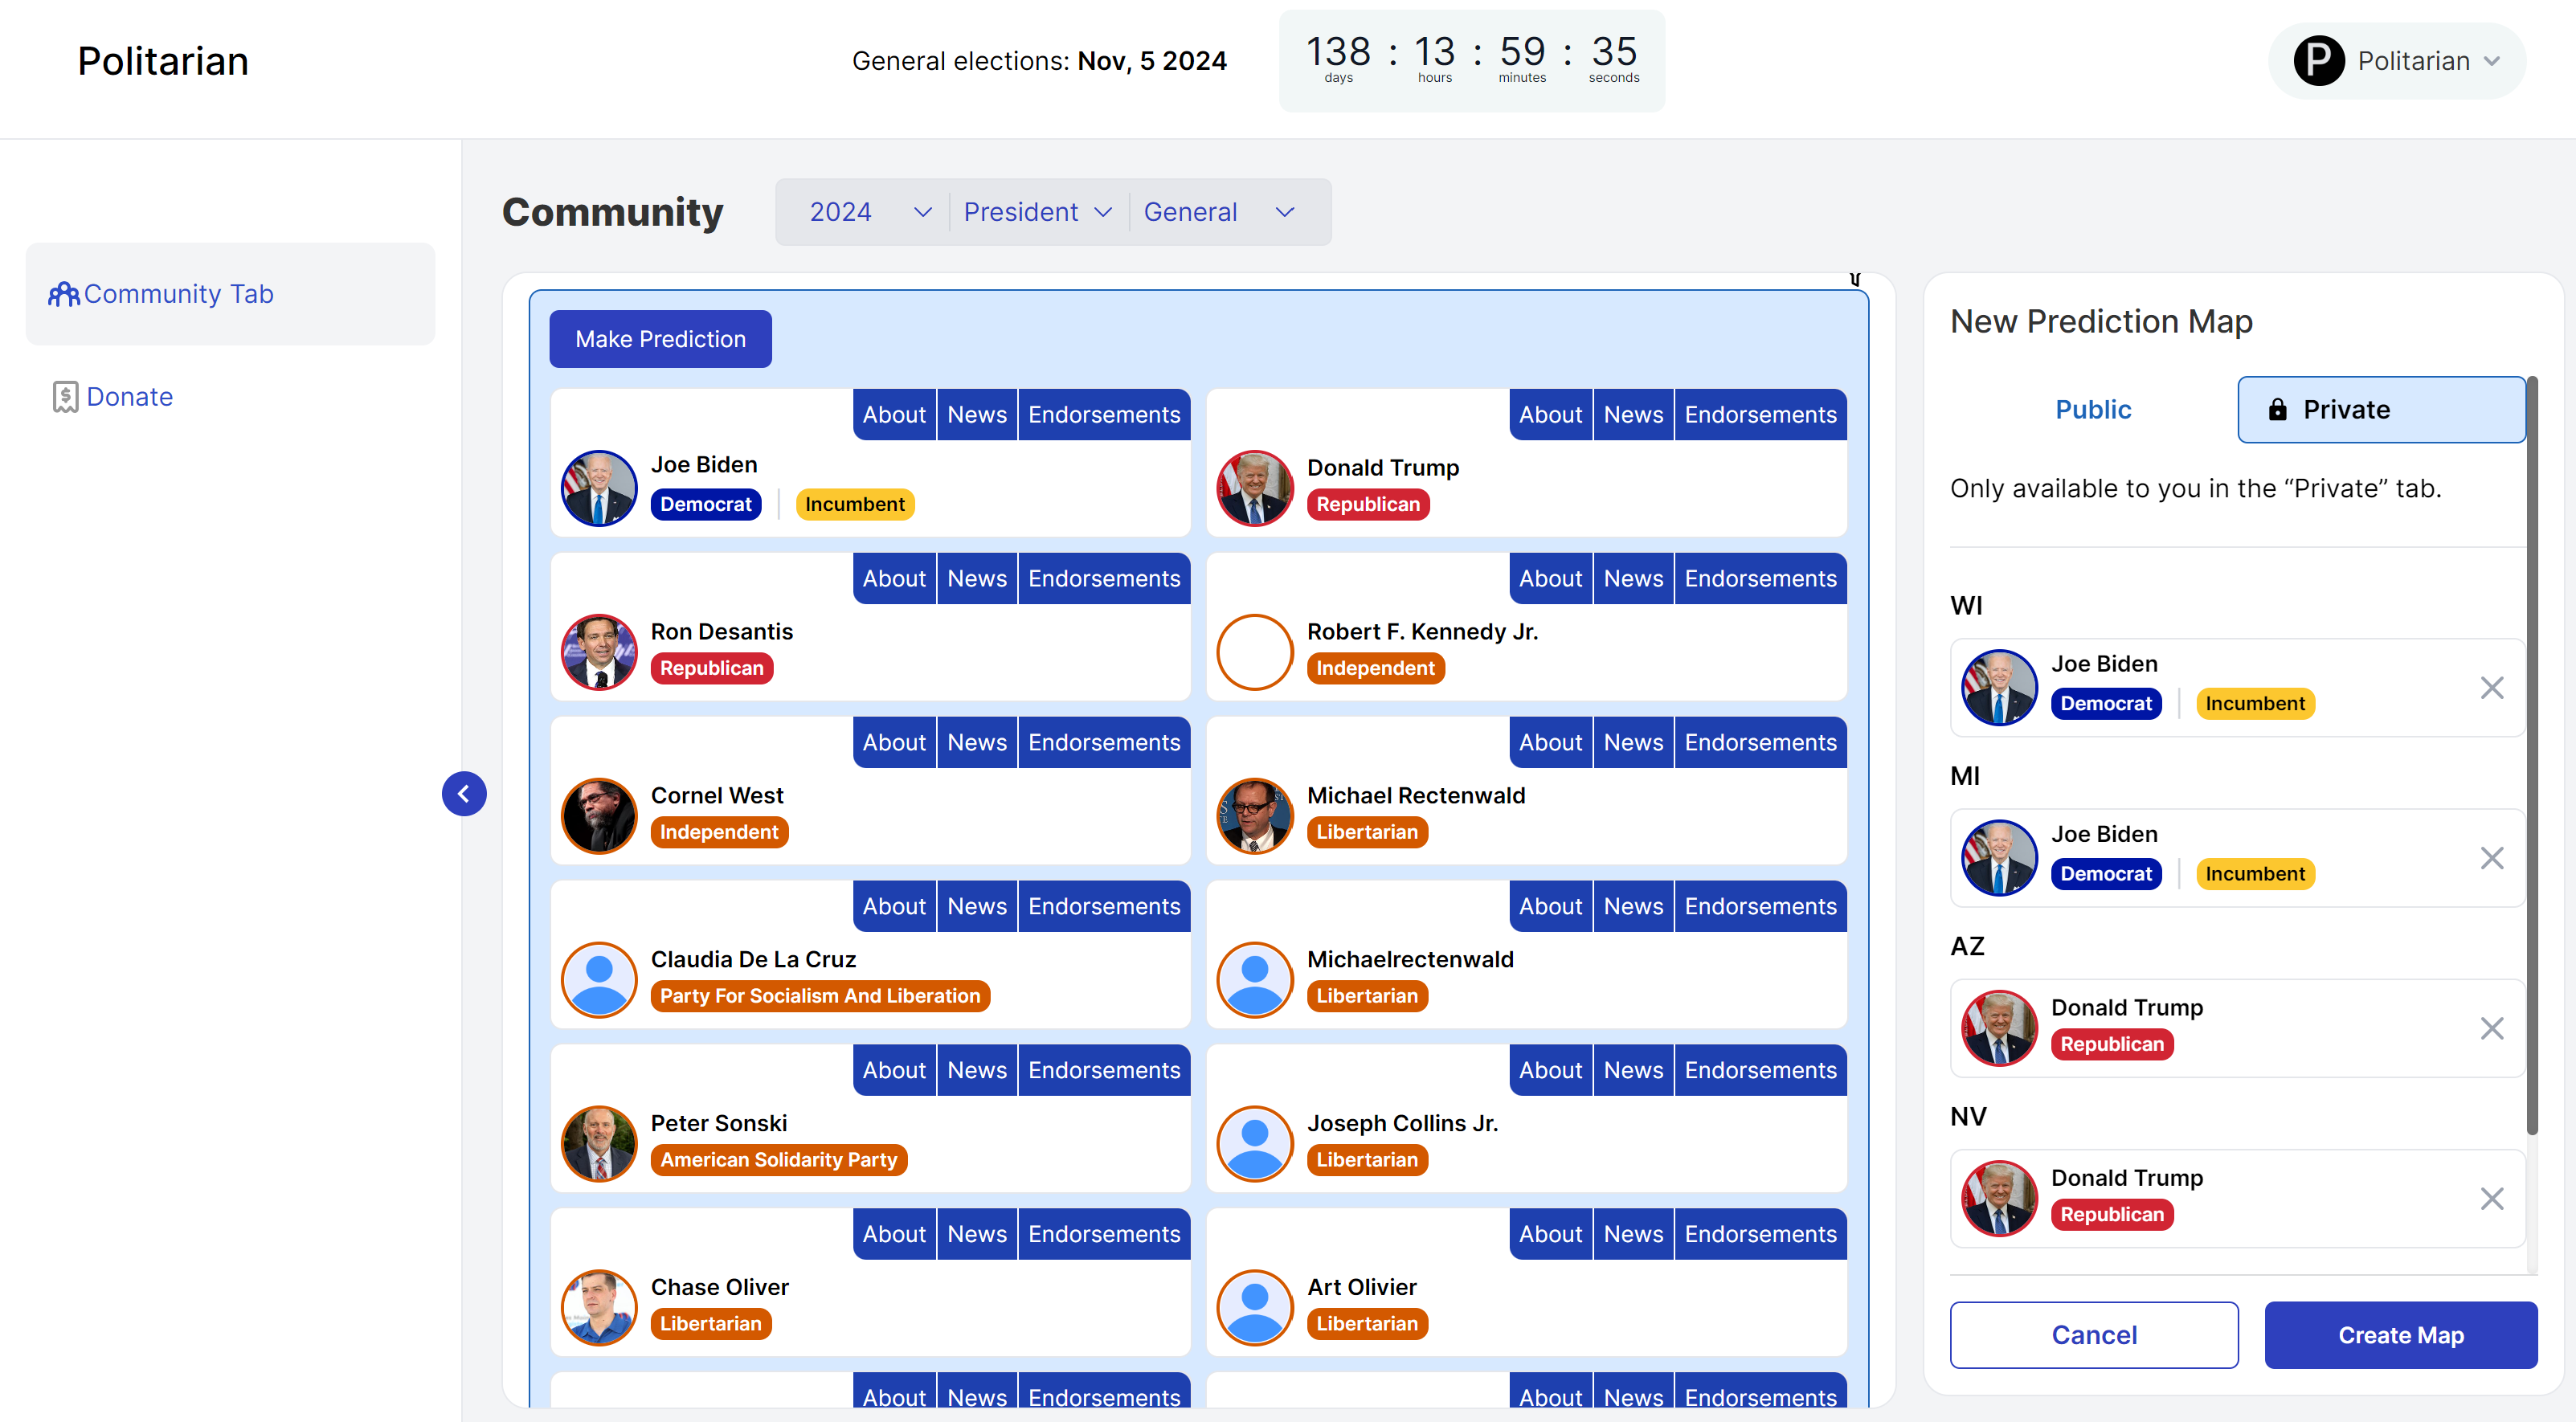Open Joe Biden's Endorsements tab
Screen dimensions: 2576x1422
click(x=1104, y=415)
